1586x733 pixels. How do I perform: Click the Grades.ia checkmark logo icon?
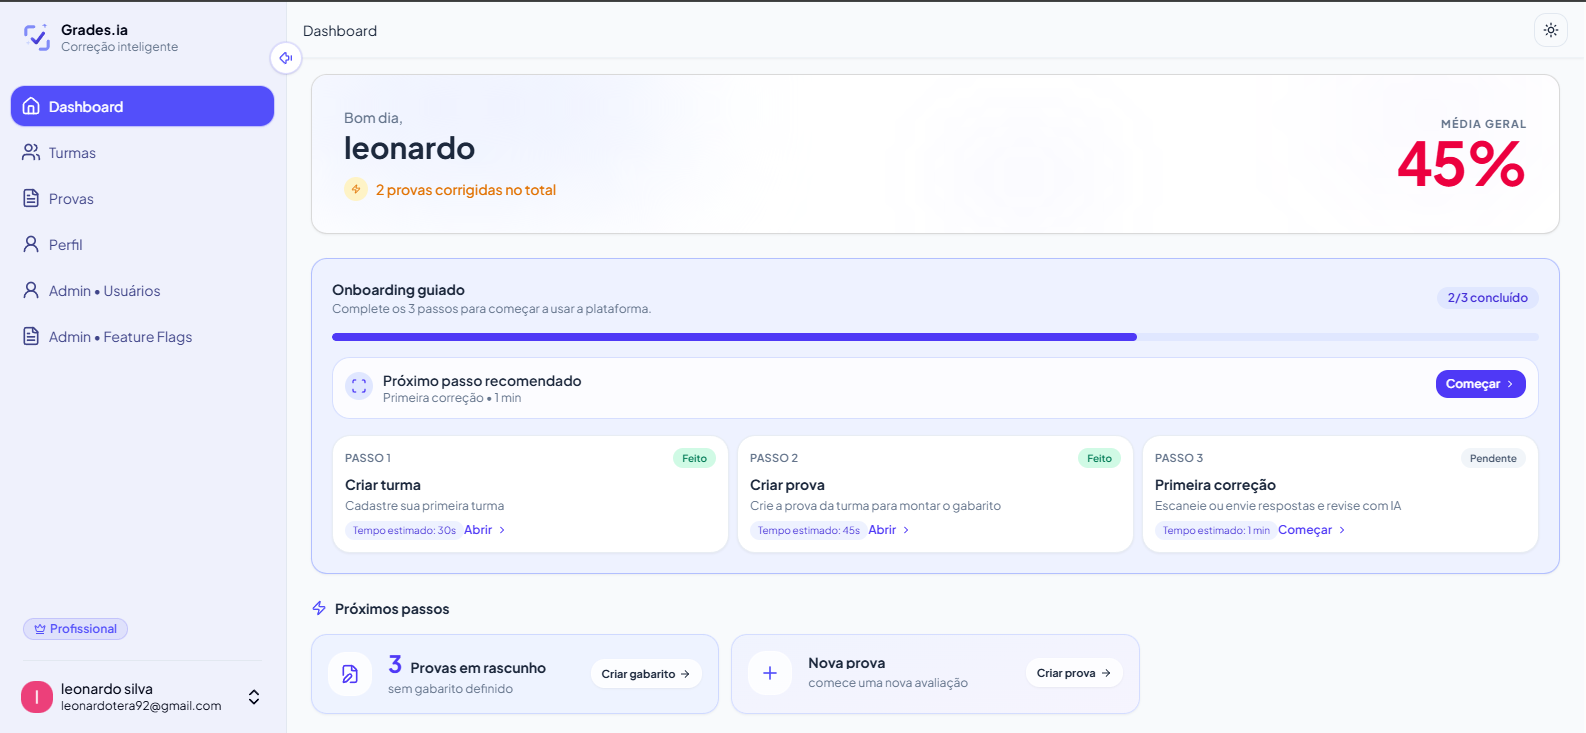point(37,38)
